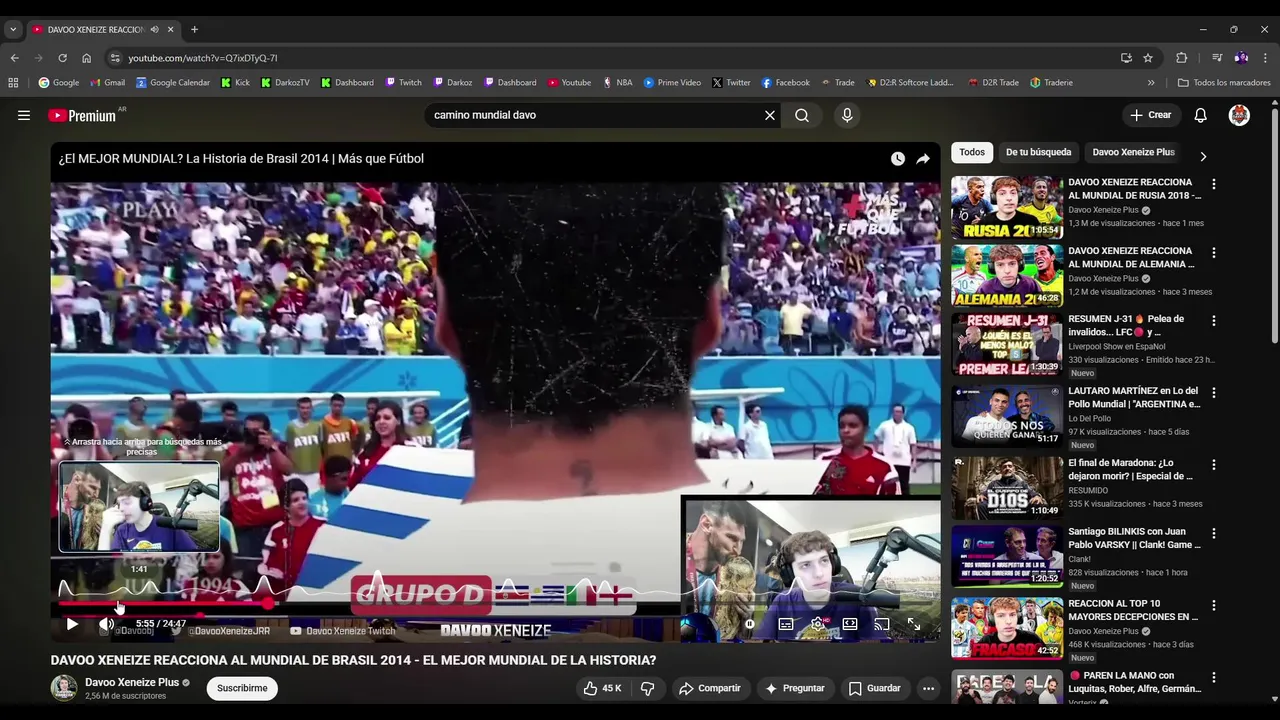Save video with Guardar button
1280x720 pixels.
pos(875,688)
